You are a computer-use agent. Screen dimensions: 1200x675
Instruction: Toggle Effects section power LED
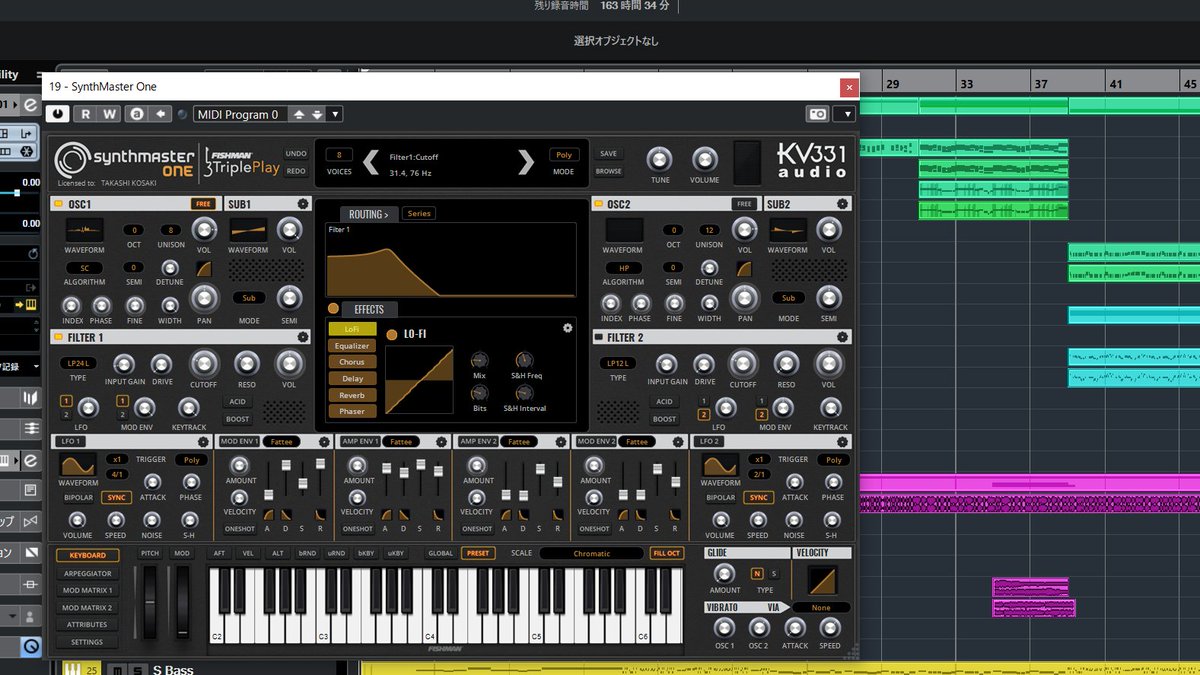click(x=333, y=308)
